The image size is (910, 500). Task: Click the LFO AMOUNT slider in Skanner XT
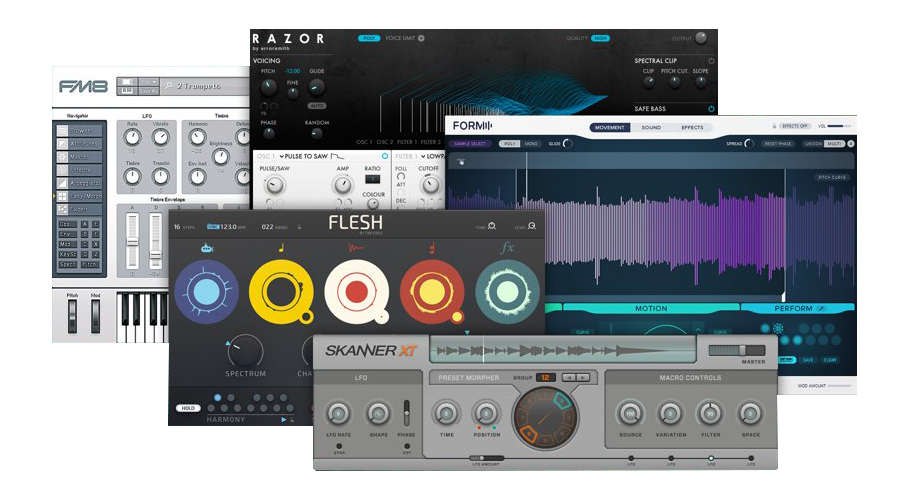click(487, 458)
